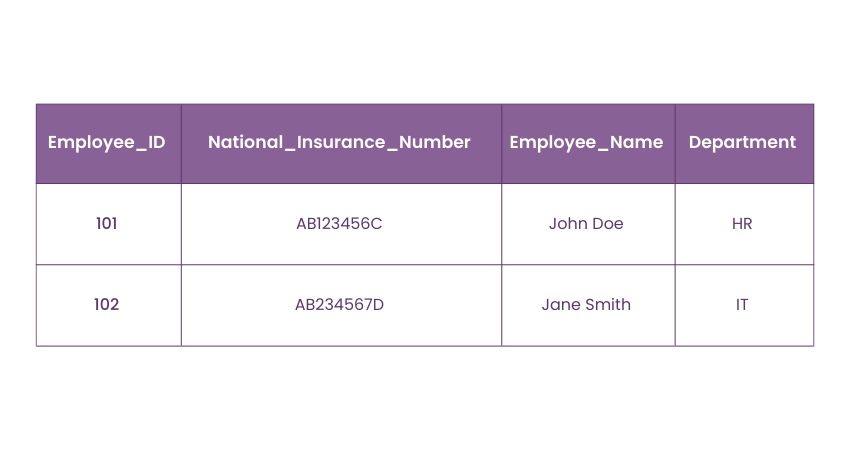Select the word Name in the header

coord(636,142)
